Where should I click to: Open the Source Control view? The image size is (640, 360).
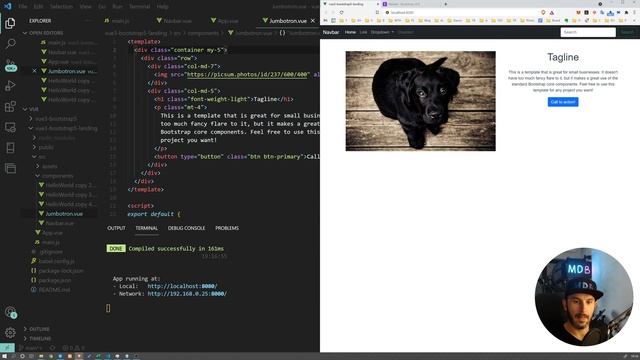point(10,65)
